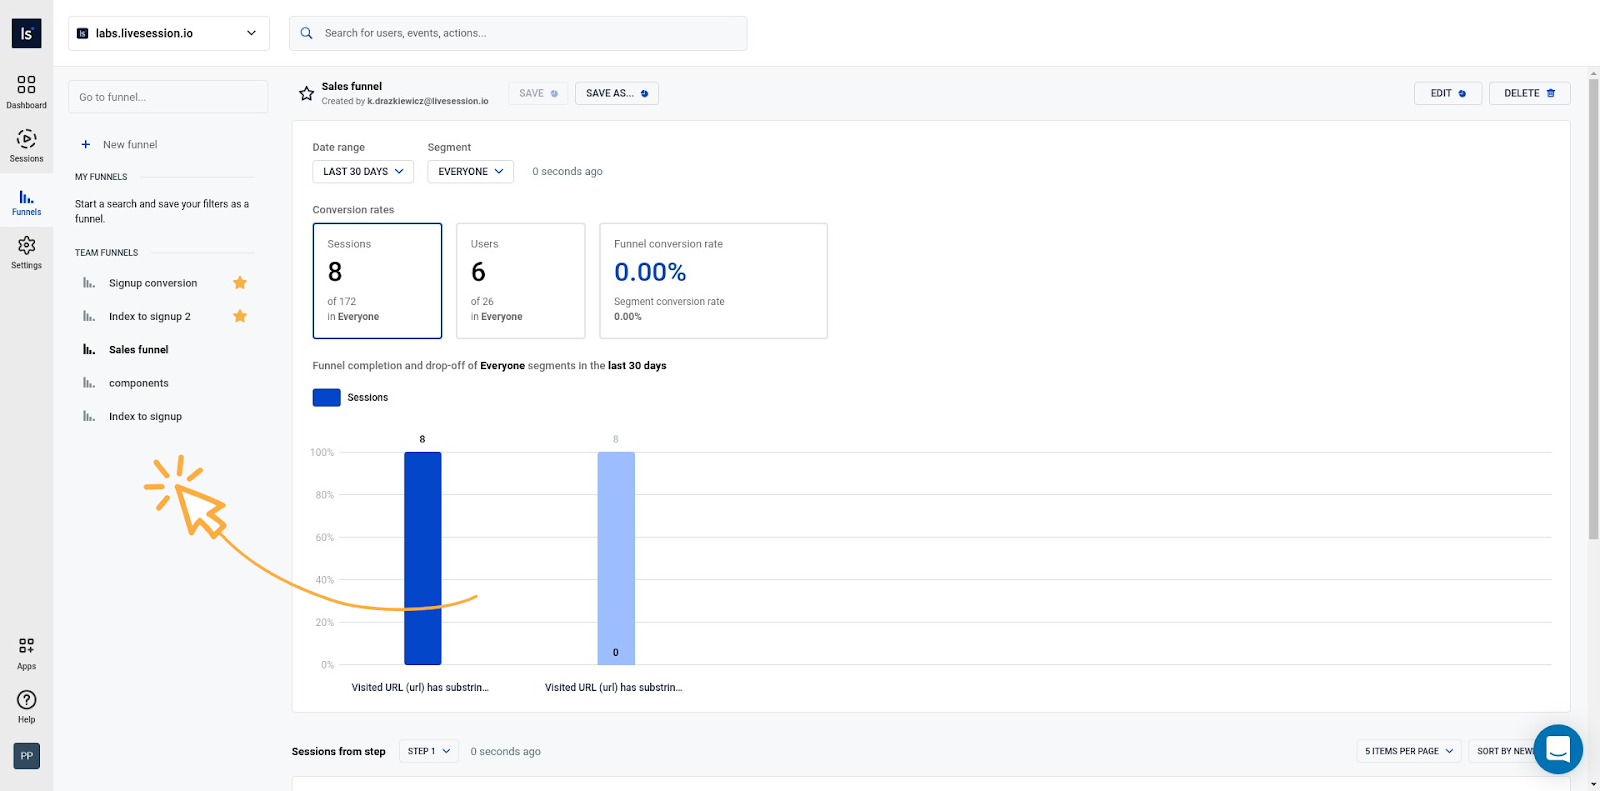Click bar chart icon beside Signup conversion

pyautogui.click(x=89, y=283)
